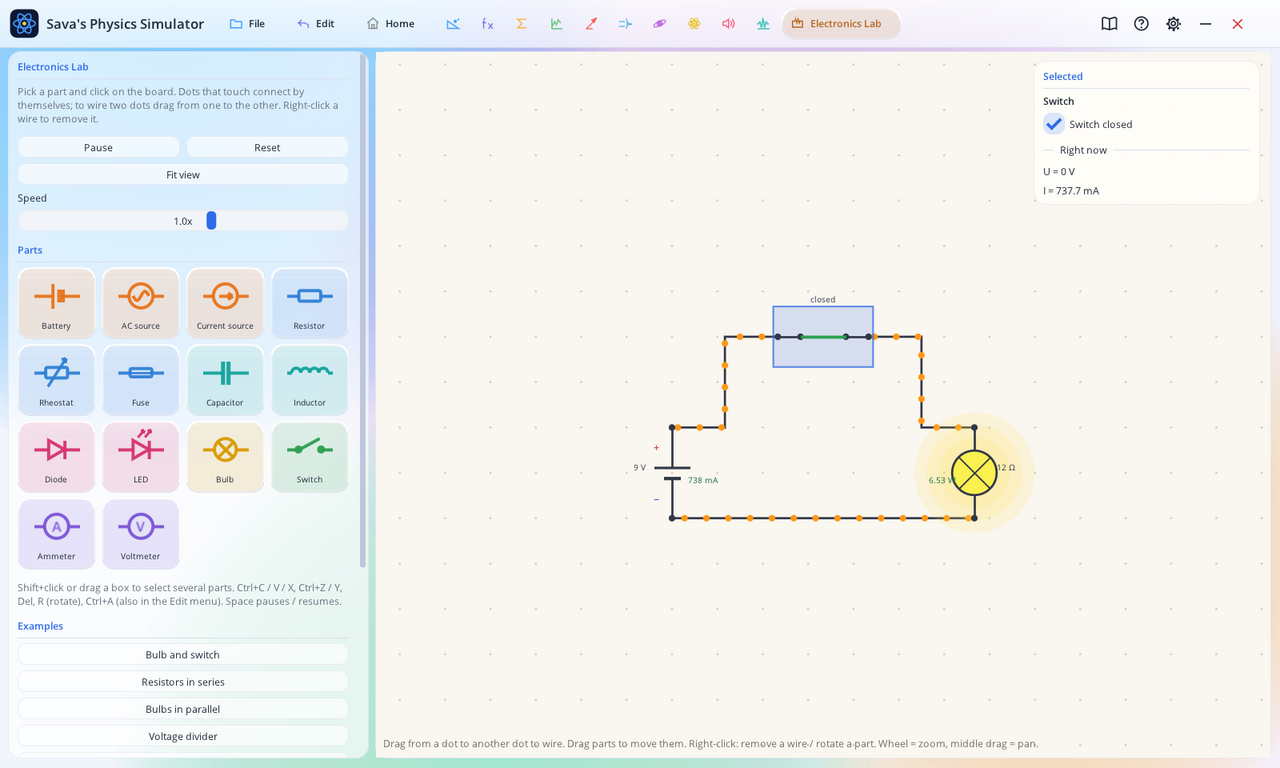The height and width of the screenshot is (768, 1280).
Task: Click the 'closed' label above the switch
Action: coord(823,299)
